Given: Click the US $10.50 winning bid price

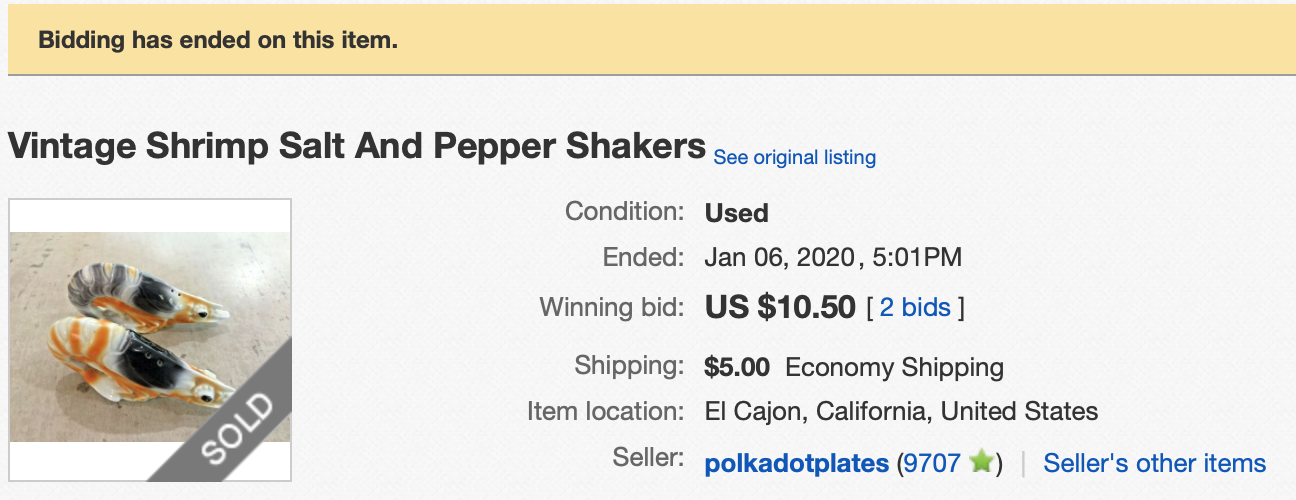Looking at the screenshot, I should (780, 307).
